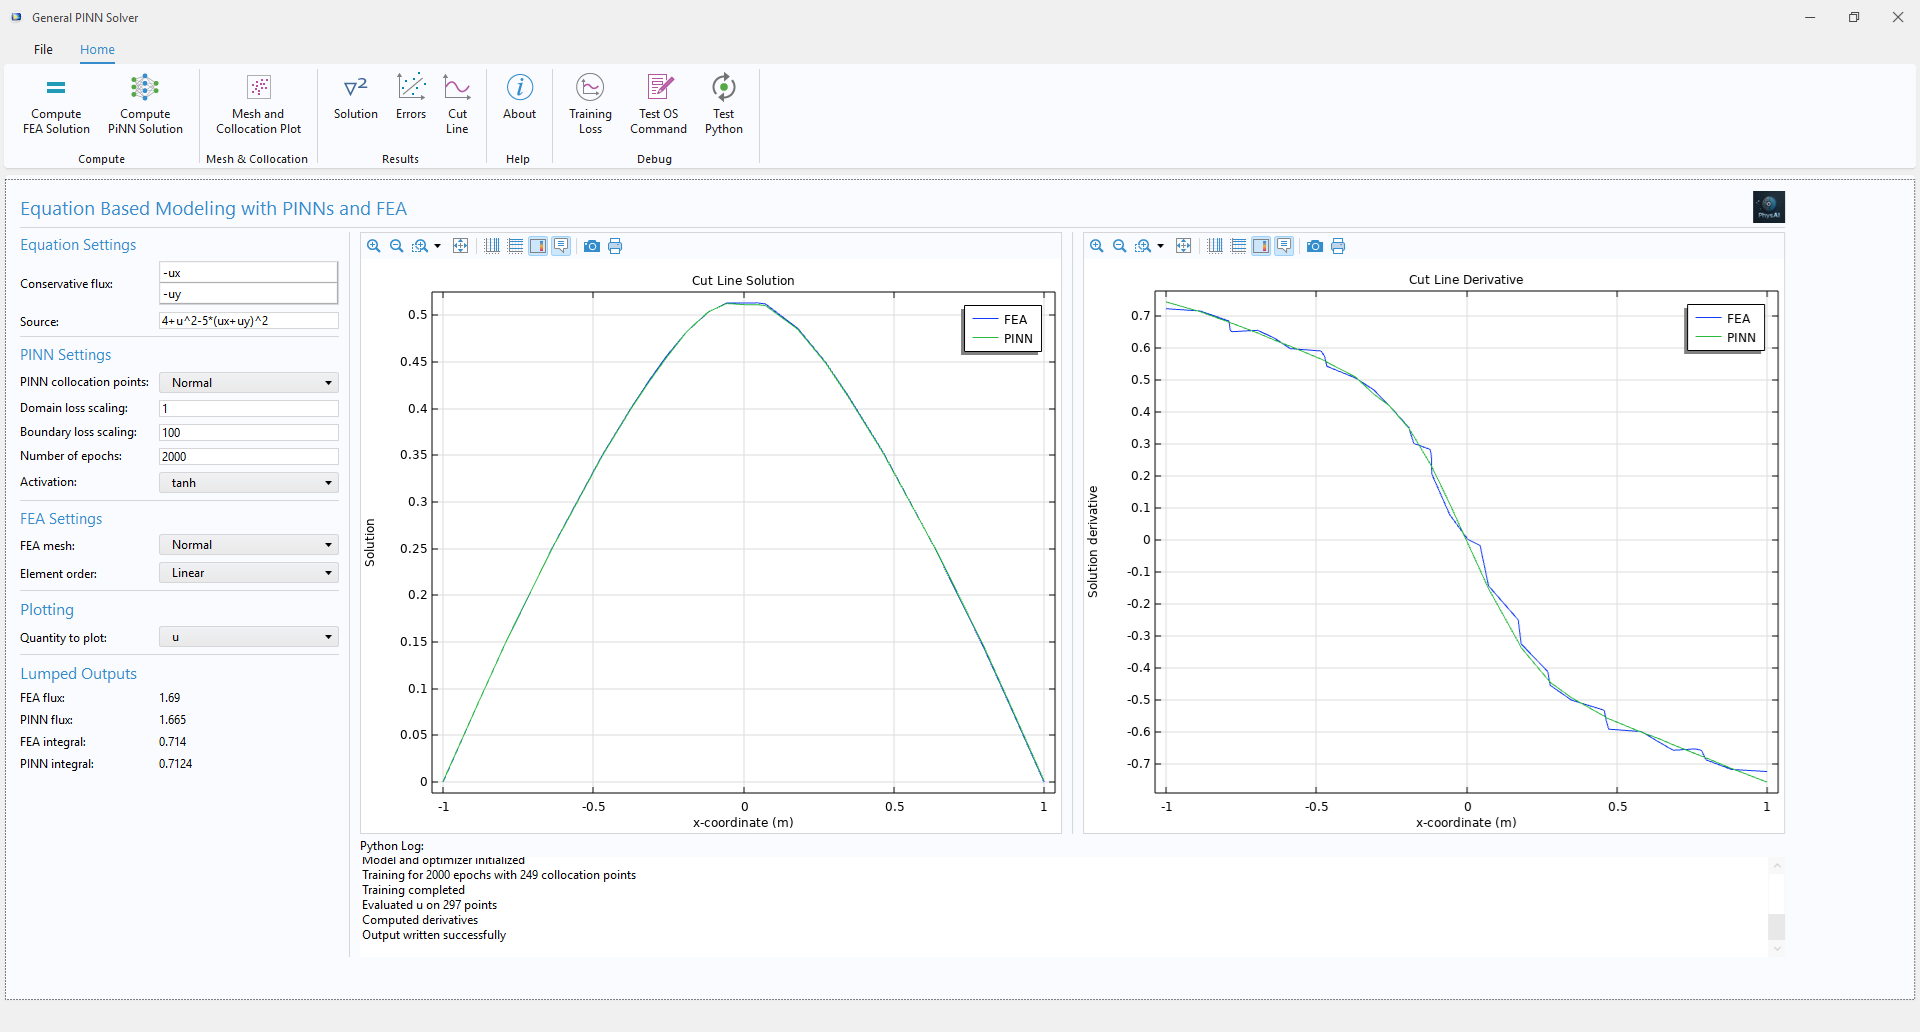Open the Activation dropdown showing tanh
This screenshot has width=1920, height=1032.
(249, 483)
